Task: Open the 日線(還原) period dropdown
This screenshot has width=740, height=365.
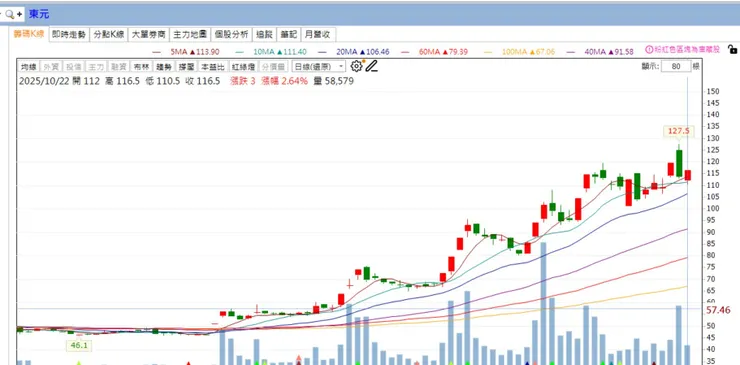Action: pos(319,67)
